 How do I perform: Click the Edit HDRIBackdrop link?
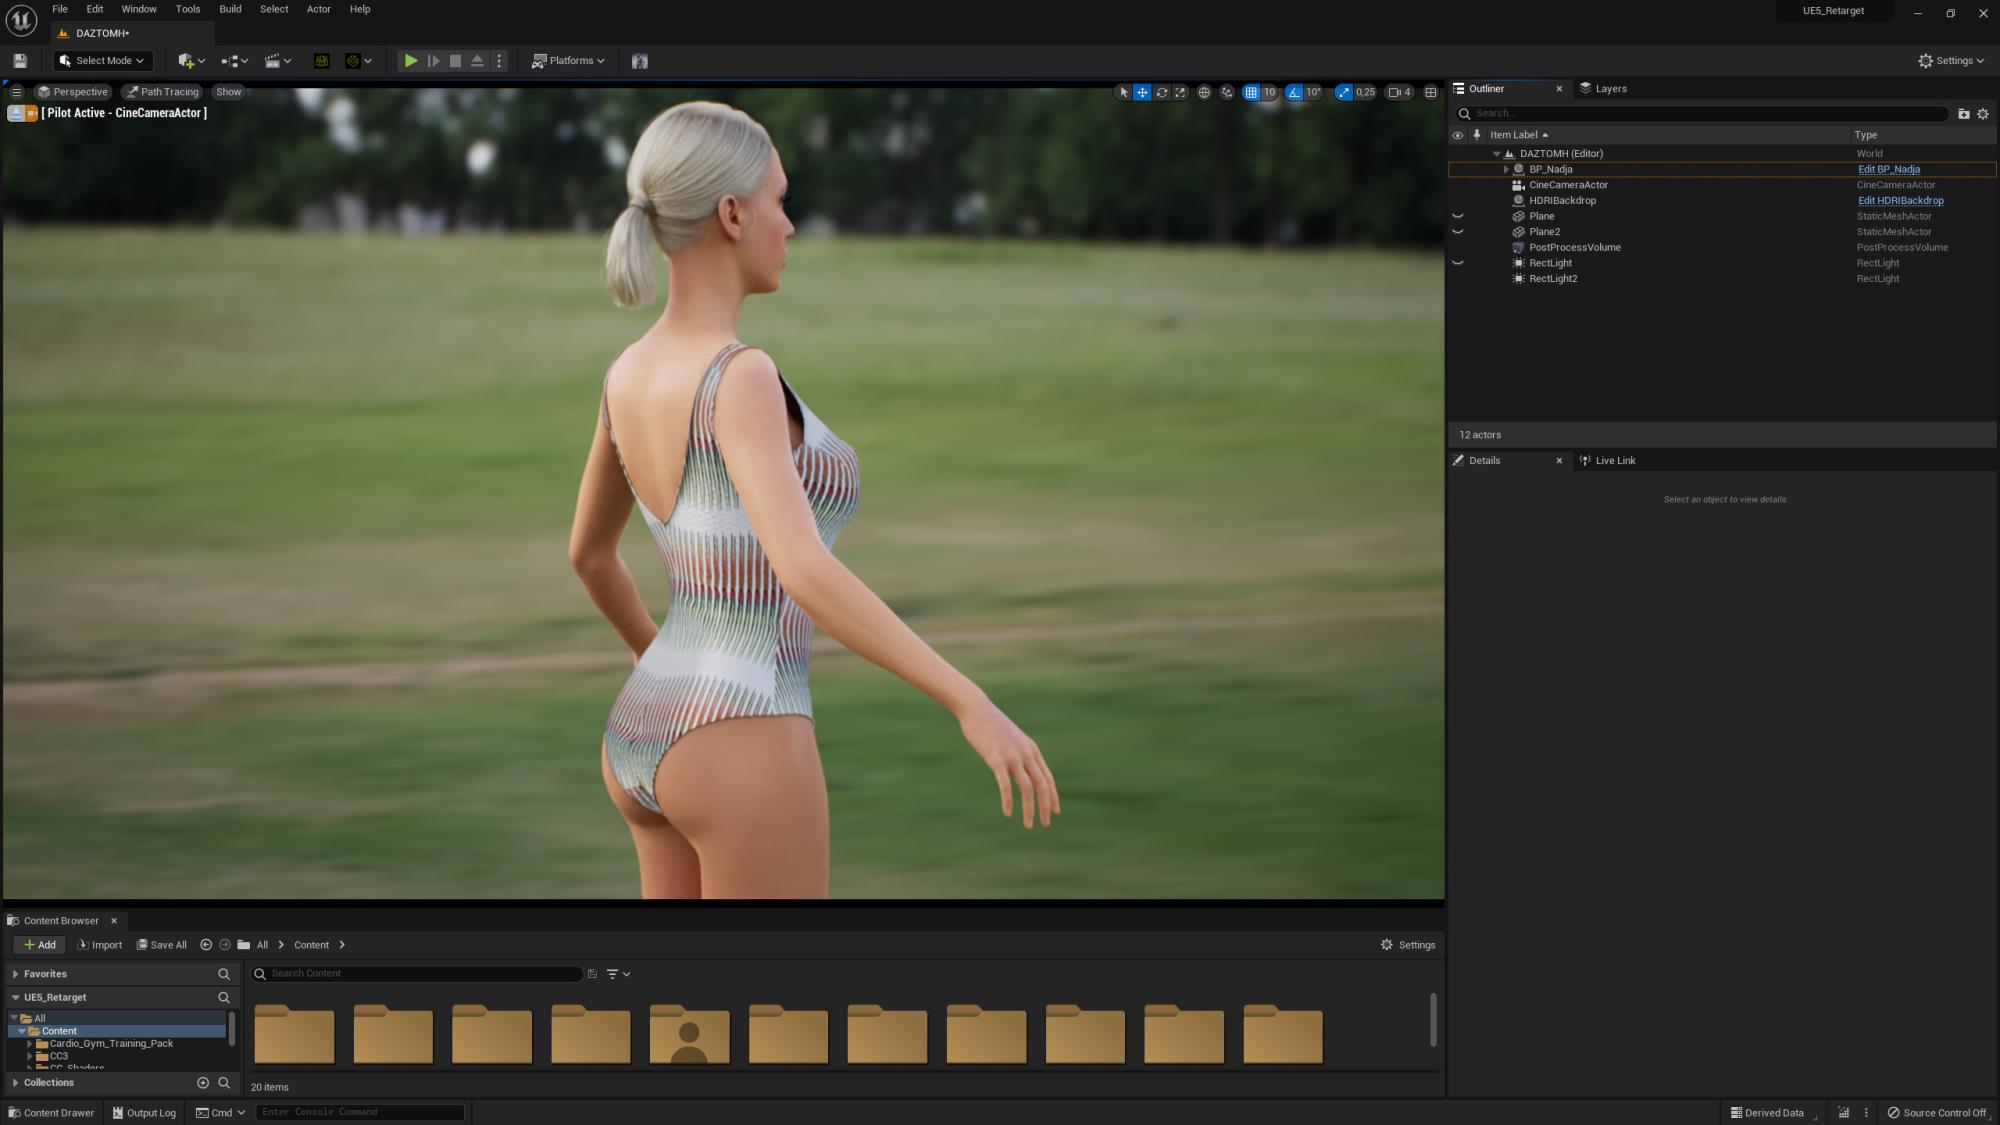1901,201
